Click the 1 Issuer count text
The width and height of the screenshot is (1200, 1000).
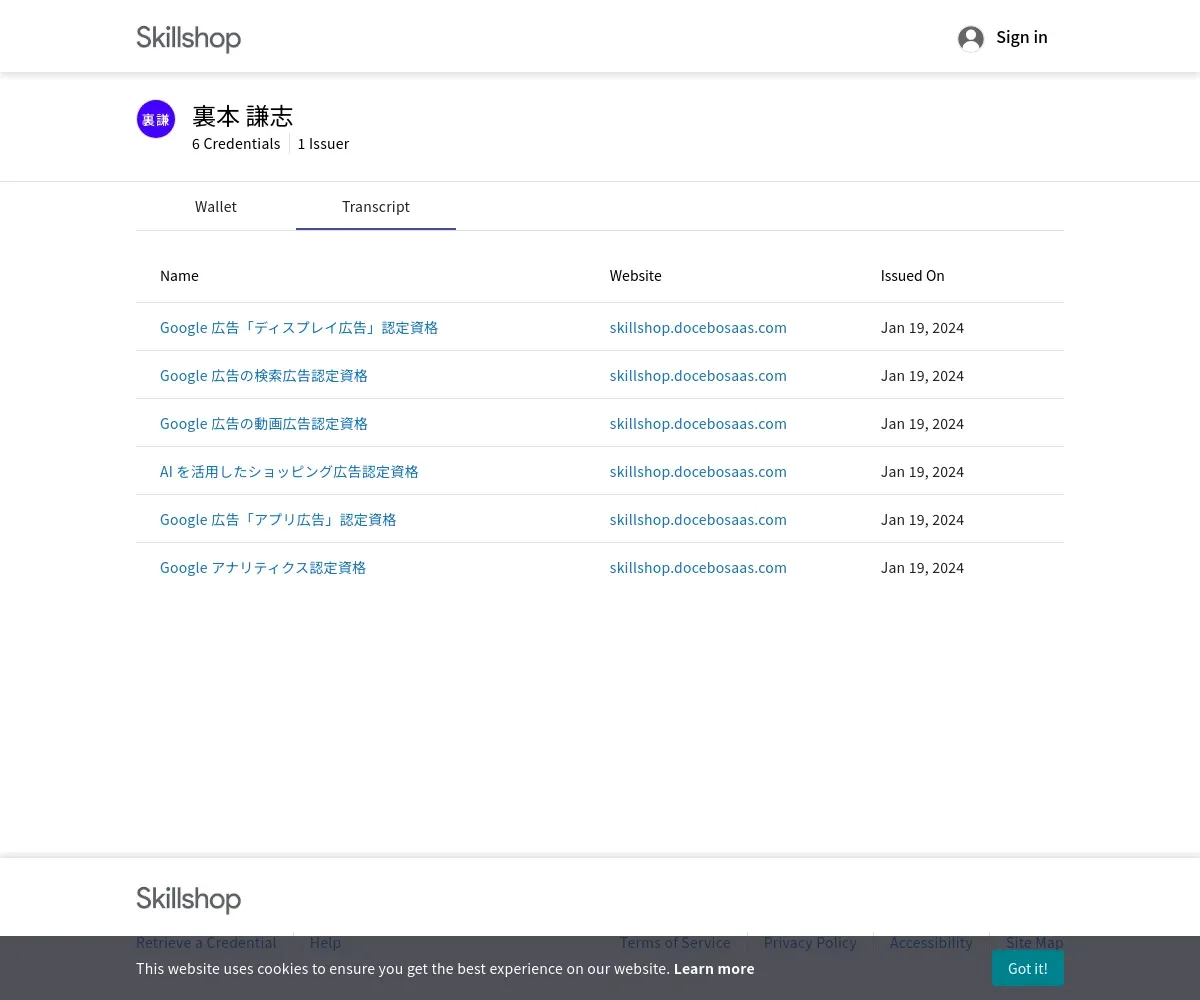[323, 144]
